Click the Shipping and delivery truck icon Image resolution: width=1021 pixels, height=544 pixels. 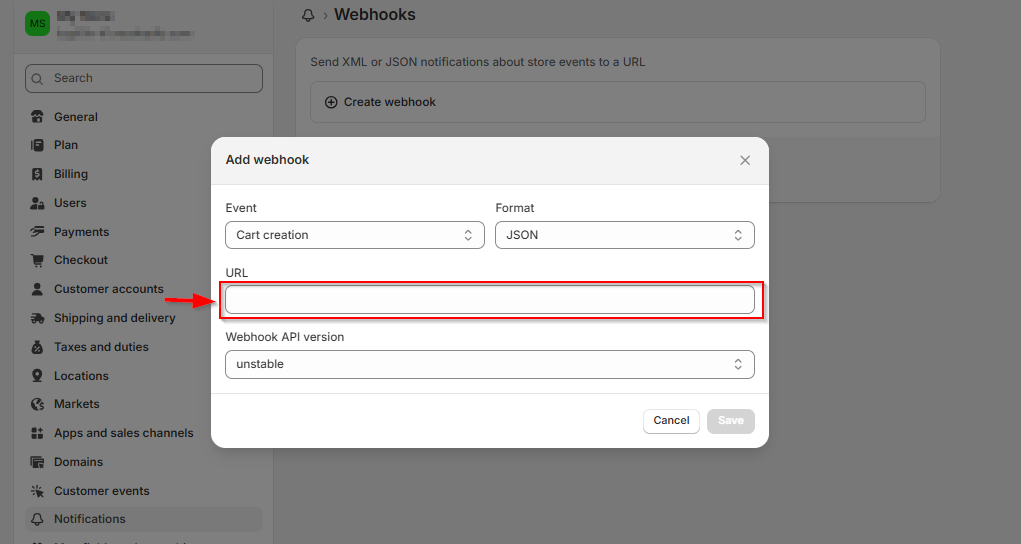click(x=38, y=318)
